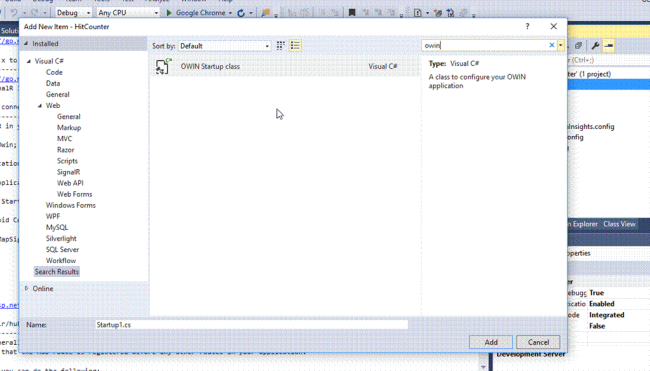
Task: Collapse the Visual C# tree node
Action: [29, 61]
